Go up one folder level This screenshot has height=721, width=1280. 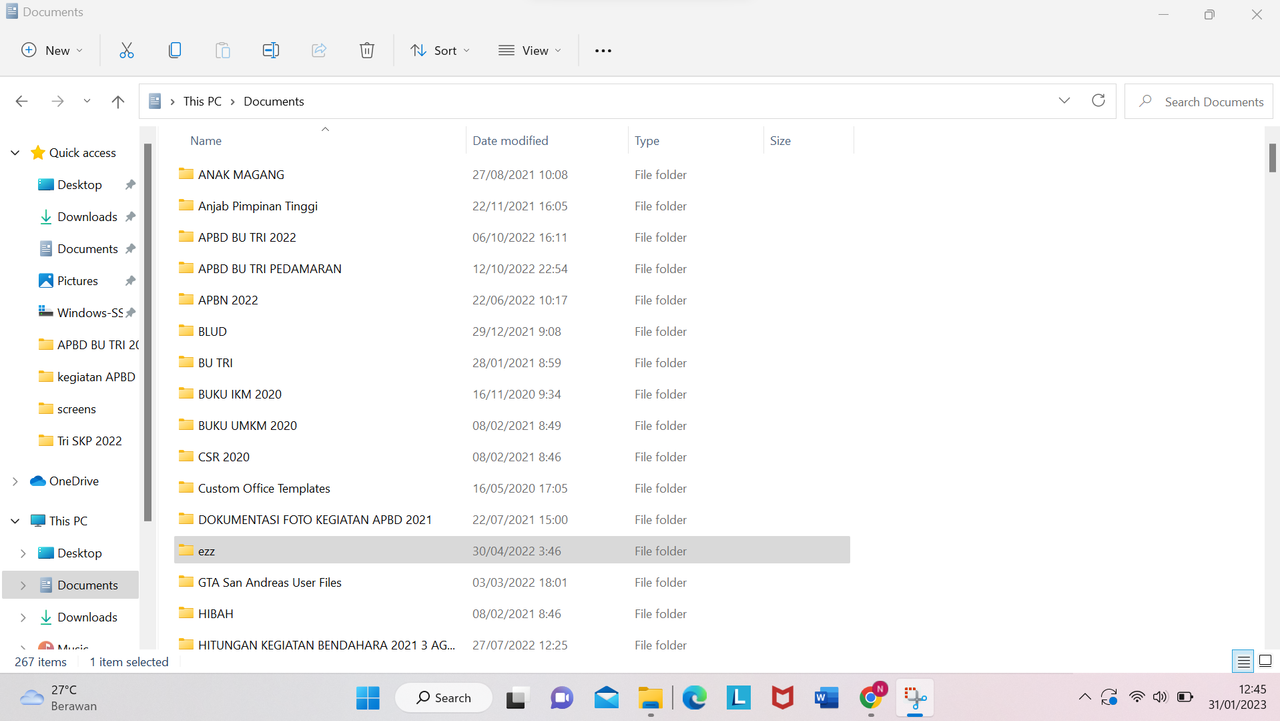pos(118,101)
